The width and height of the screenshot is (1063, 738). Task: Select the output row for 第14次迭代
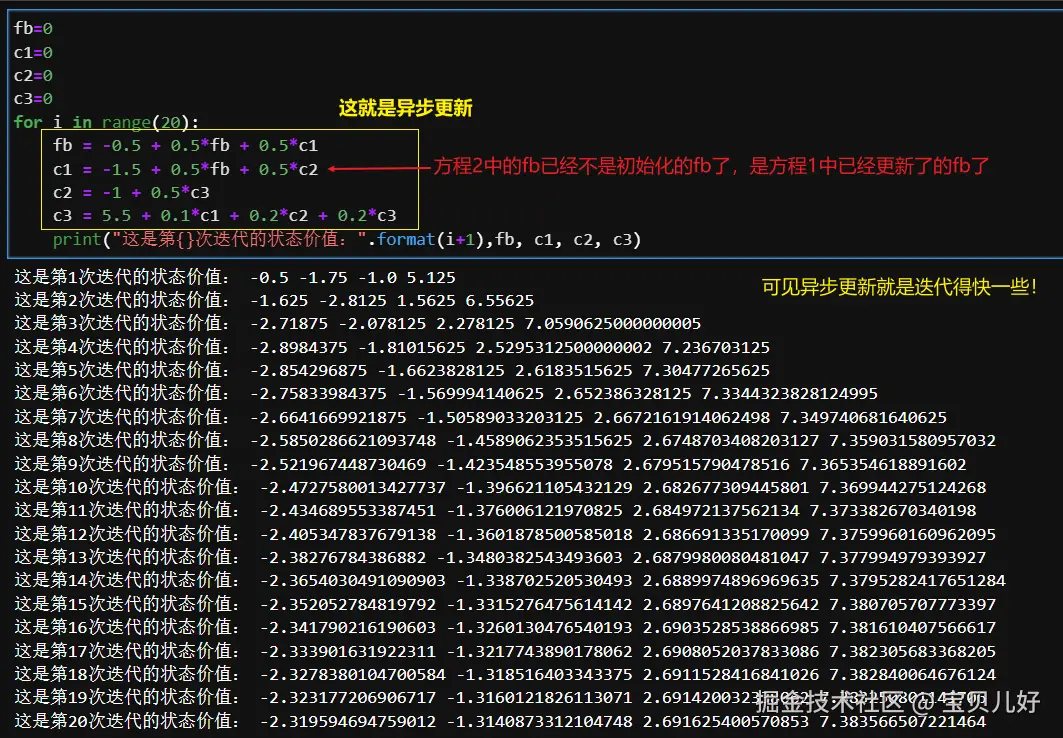pyautogui.click(x=510, y=580)
